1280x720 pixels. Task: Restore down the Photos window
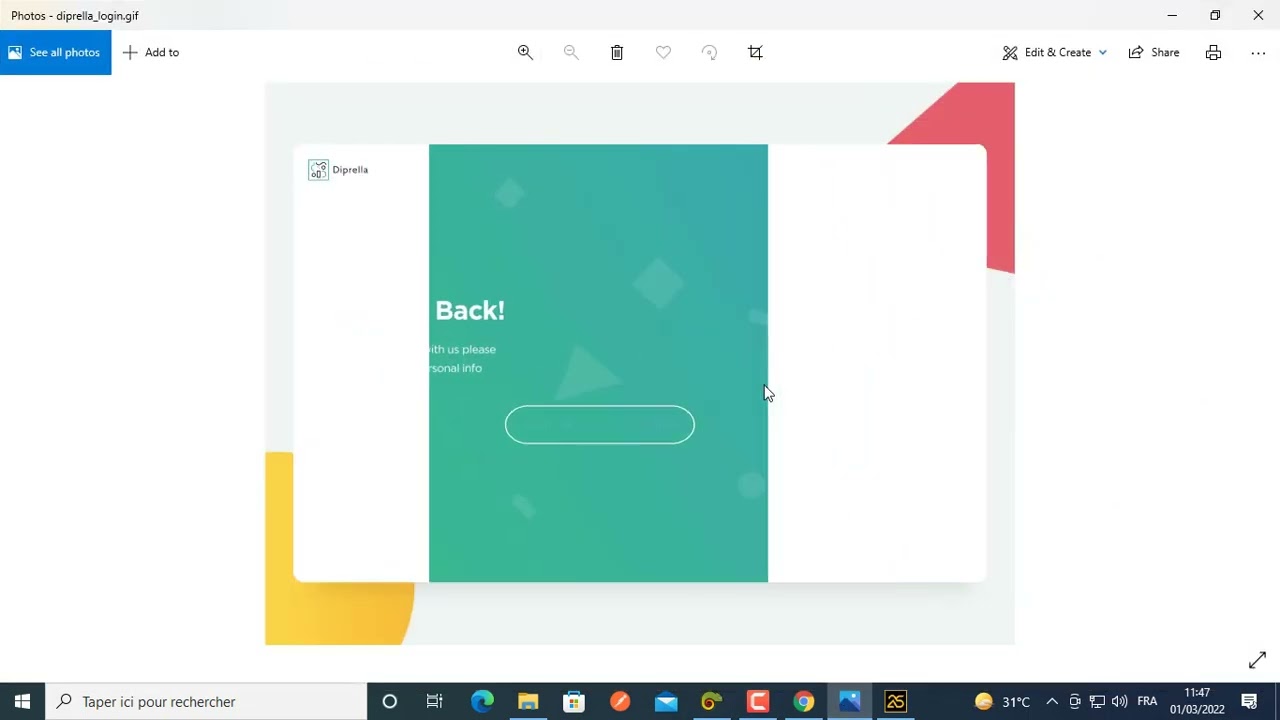[1215, 15]
